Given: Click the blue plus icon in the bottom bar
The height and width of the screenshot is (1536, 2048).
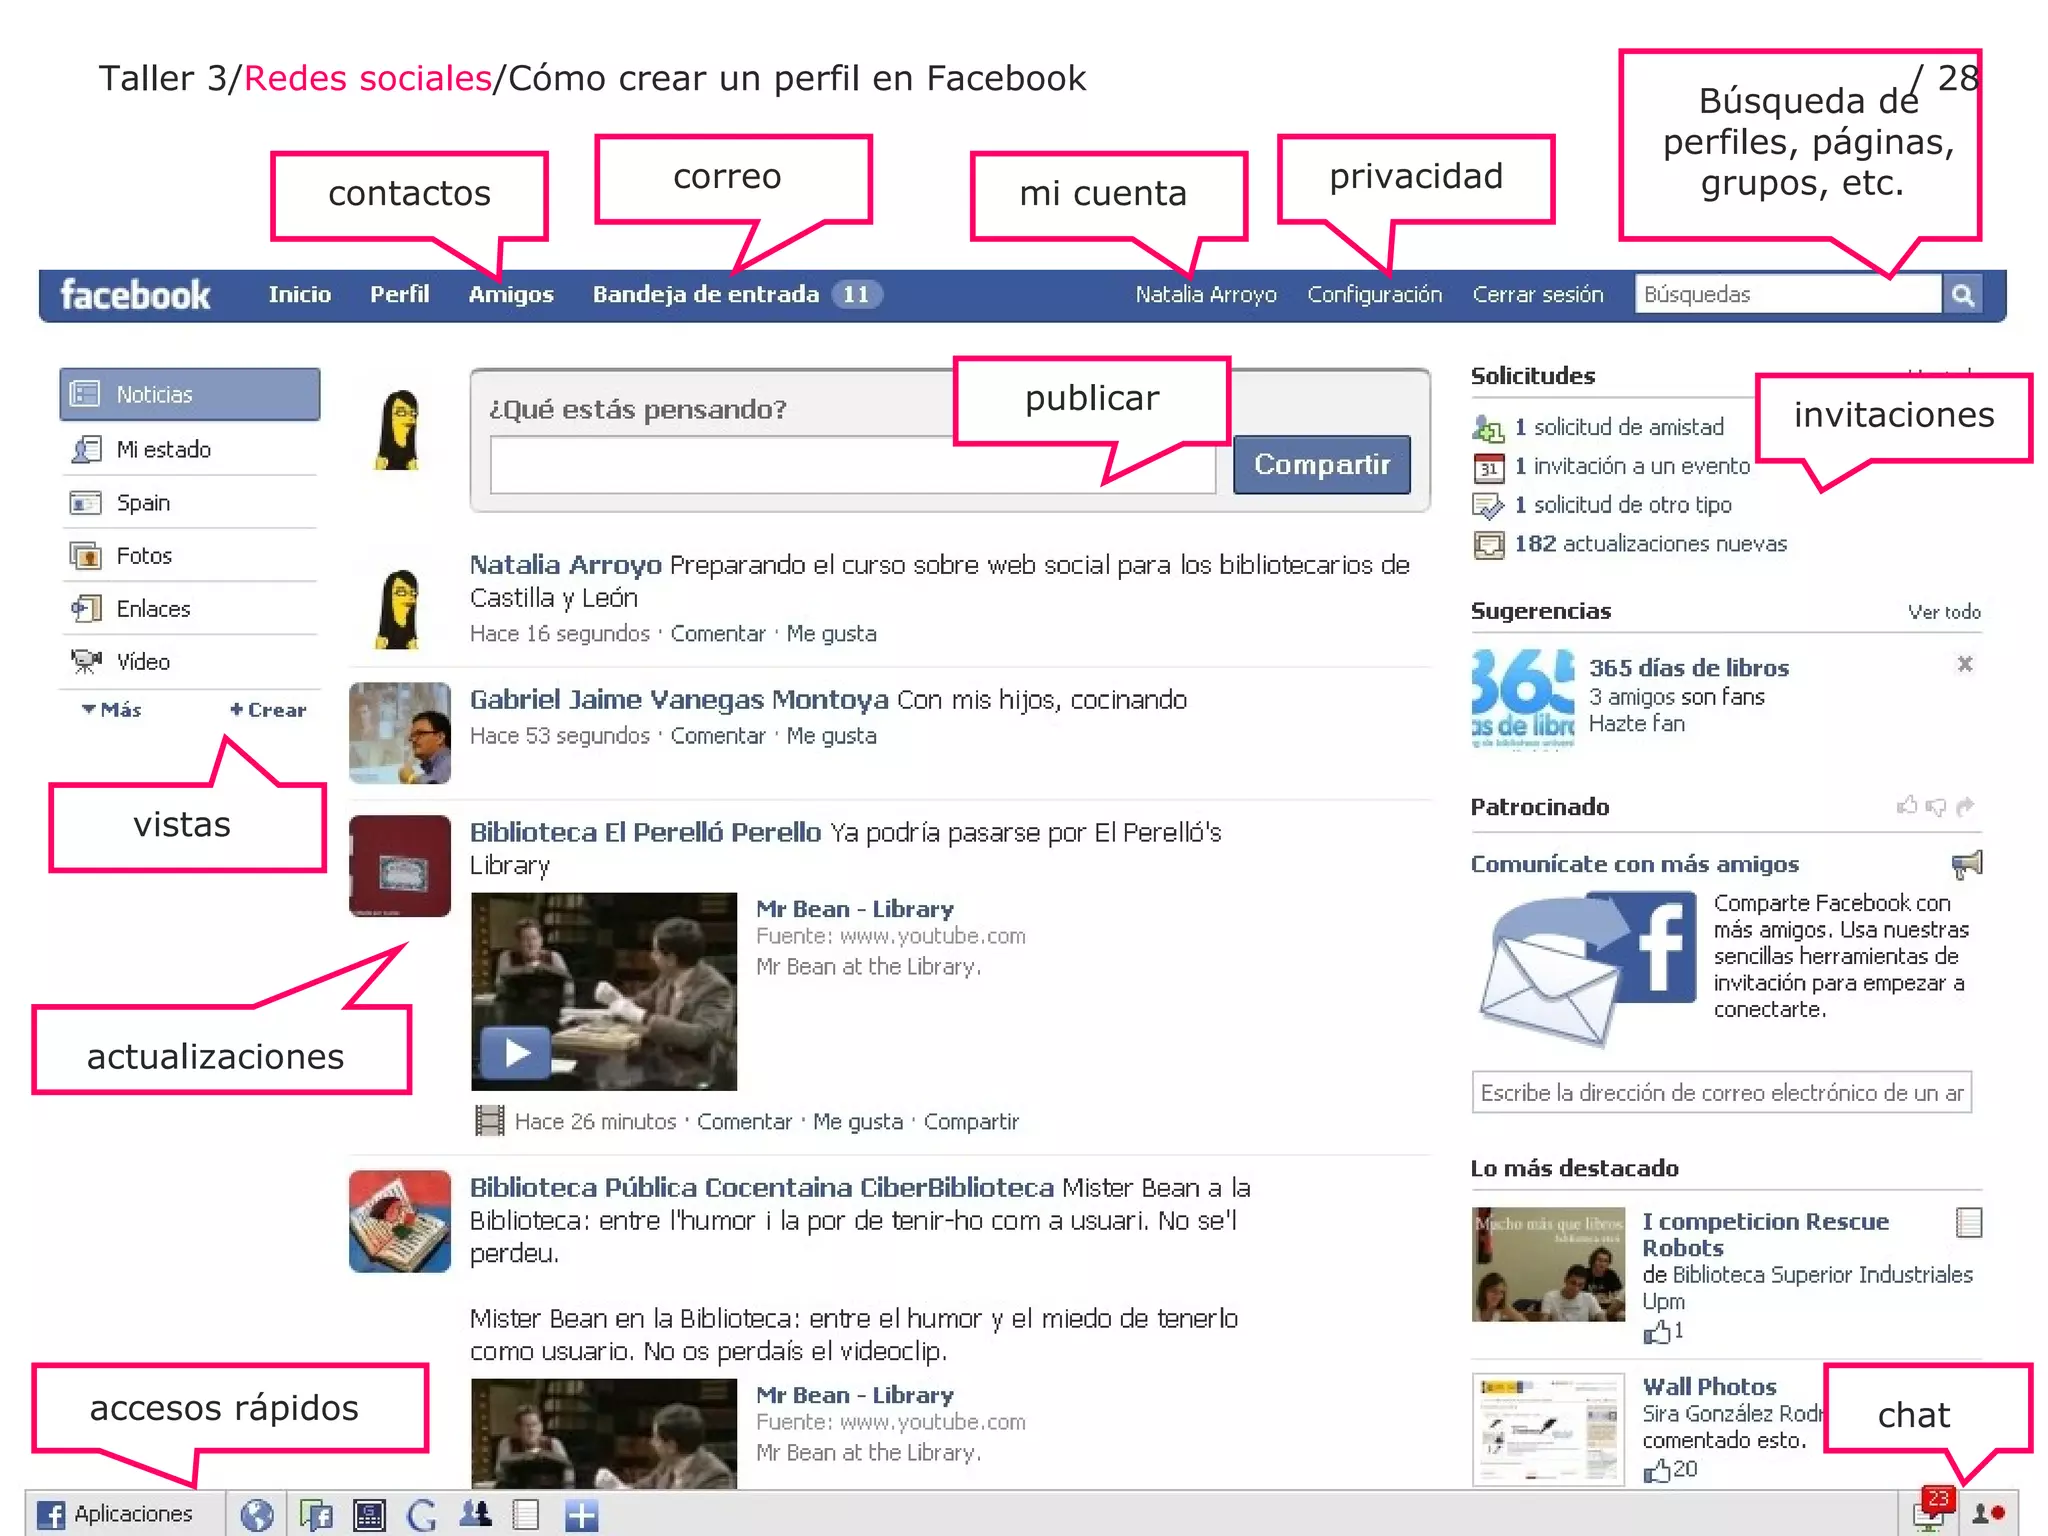Looking at the screenshot, I should 581,1515.
